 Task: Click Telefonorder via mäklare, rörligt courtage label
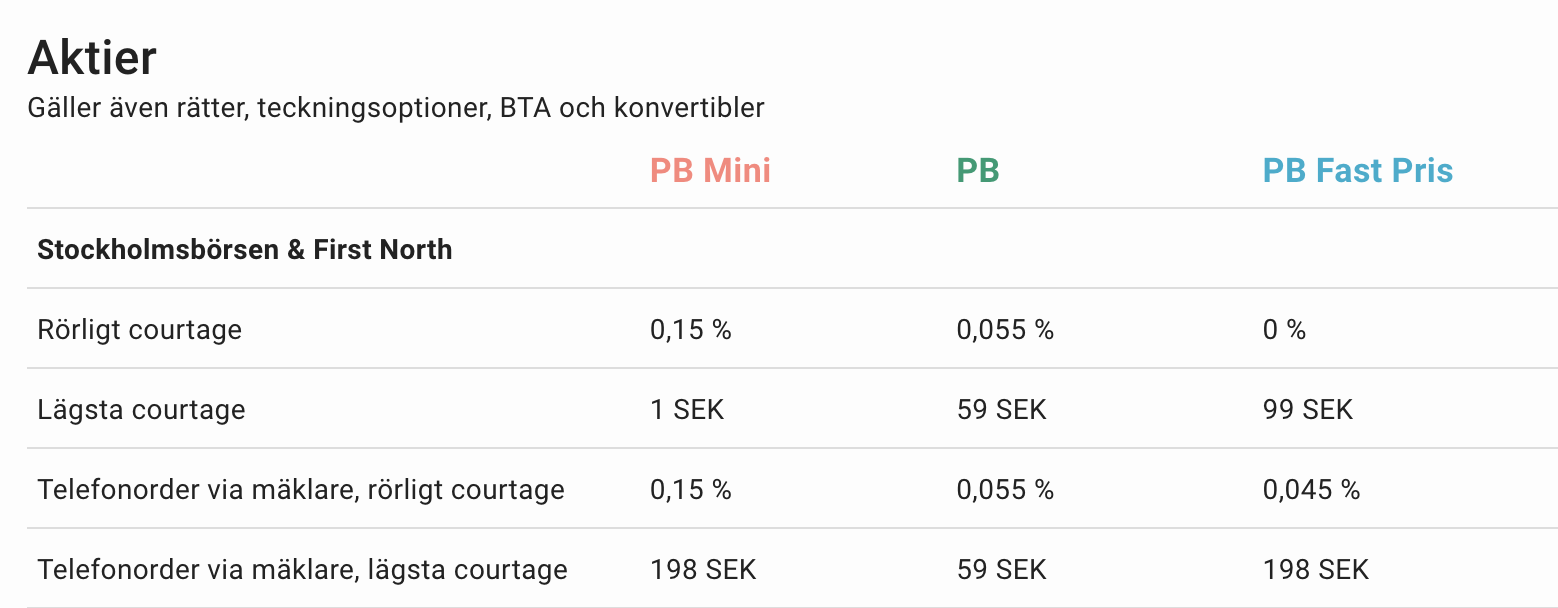click(300, 489)
